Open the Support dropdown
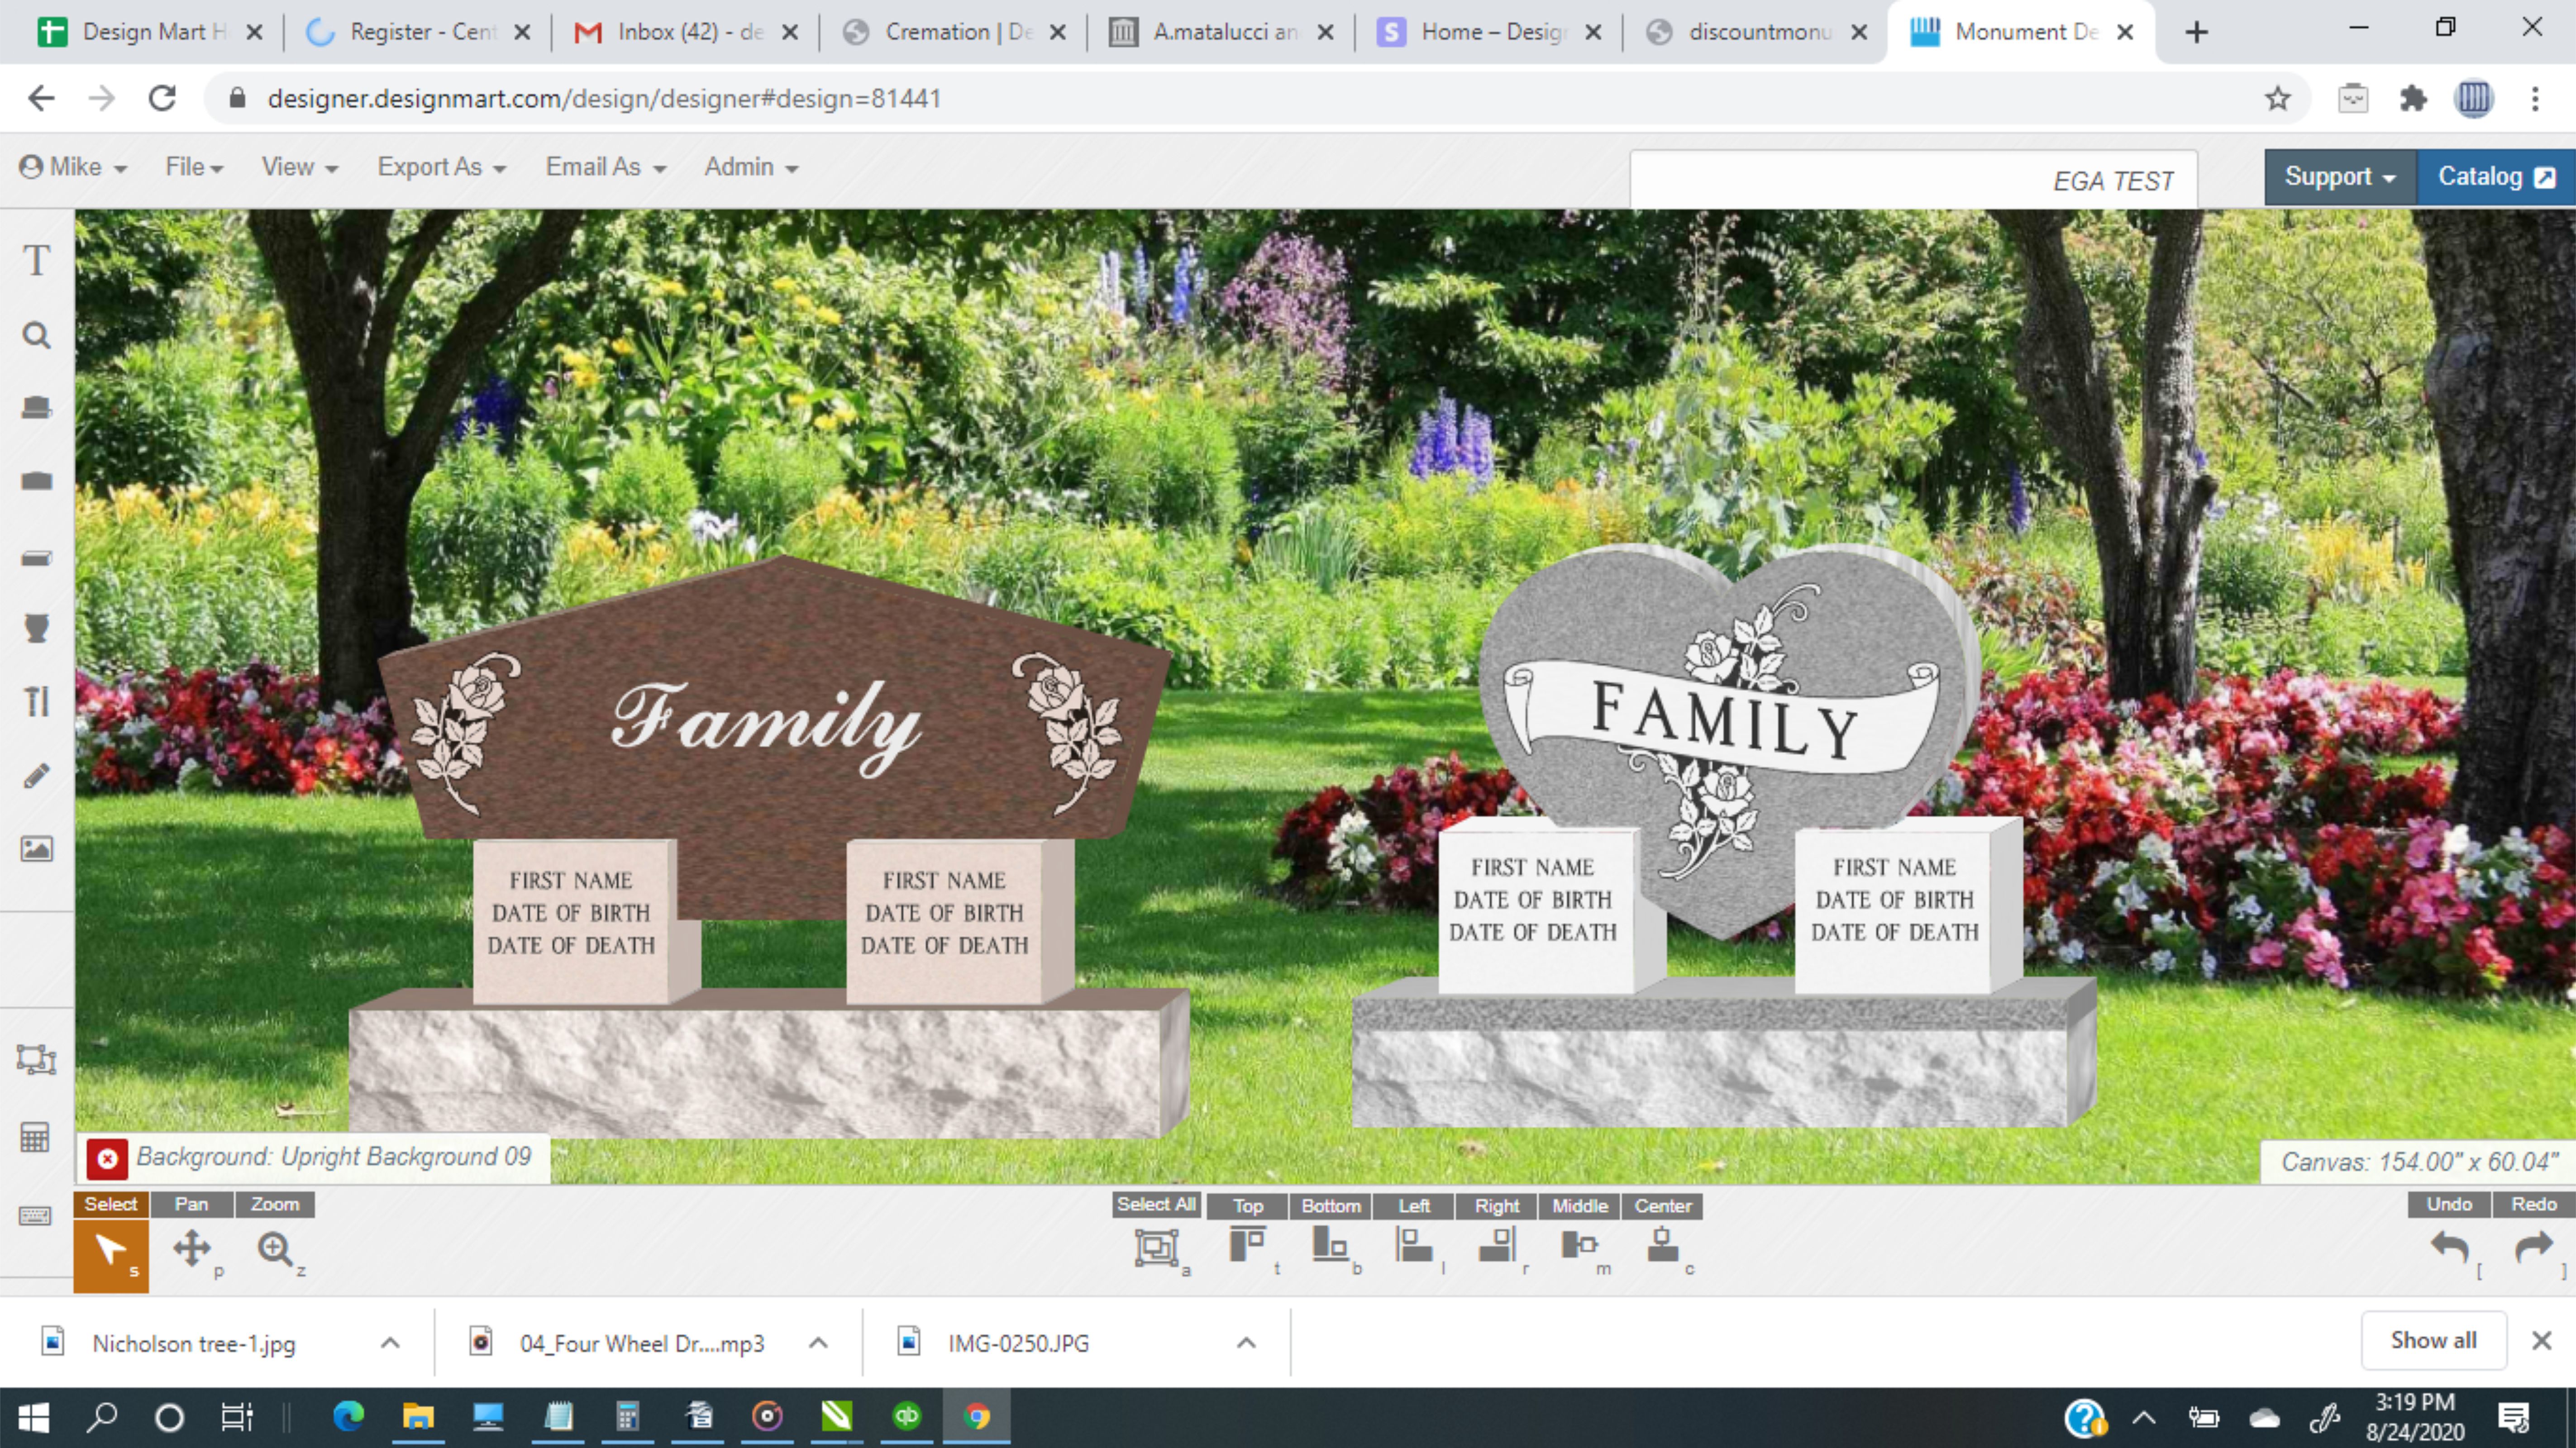The width and height of the screenshot is (2576, 1448). pyautogui.click(x=2340, y=177)
